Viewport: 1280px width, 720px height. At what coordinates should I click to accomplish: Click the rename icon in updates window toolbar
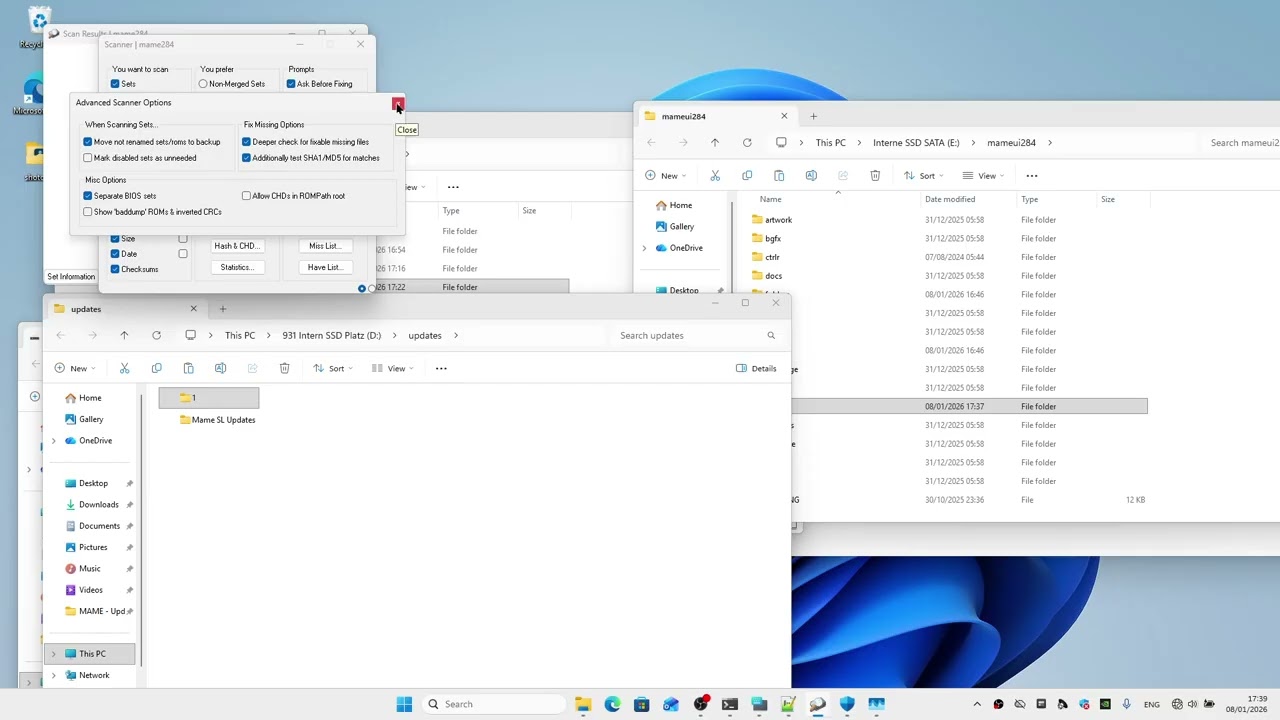220,368
